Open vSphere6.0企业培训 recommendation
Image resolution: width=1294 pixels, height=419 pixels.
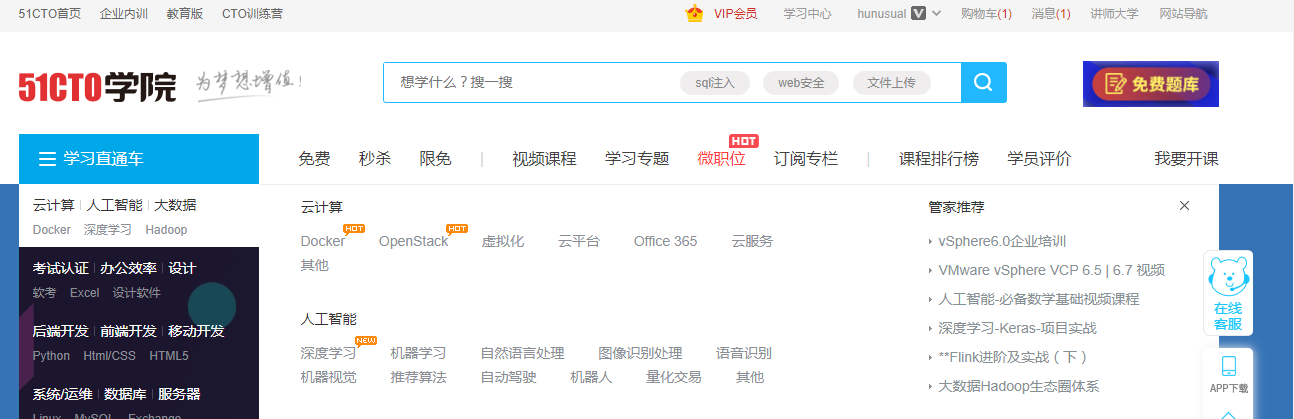[1002, 241]
